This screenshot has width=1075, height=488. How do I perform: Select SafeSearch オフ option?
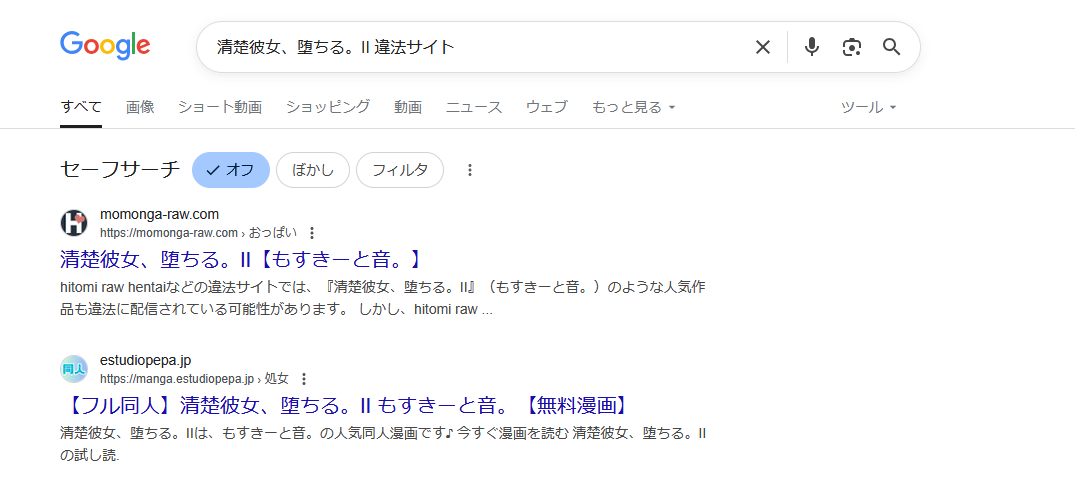(231, 170)
